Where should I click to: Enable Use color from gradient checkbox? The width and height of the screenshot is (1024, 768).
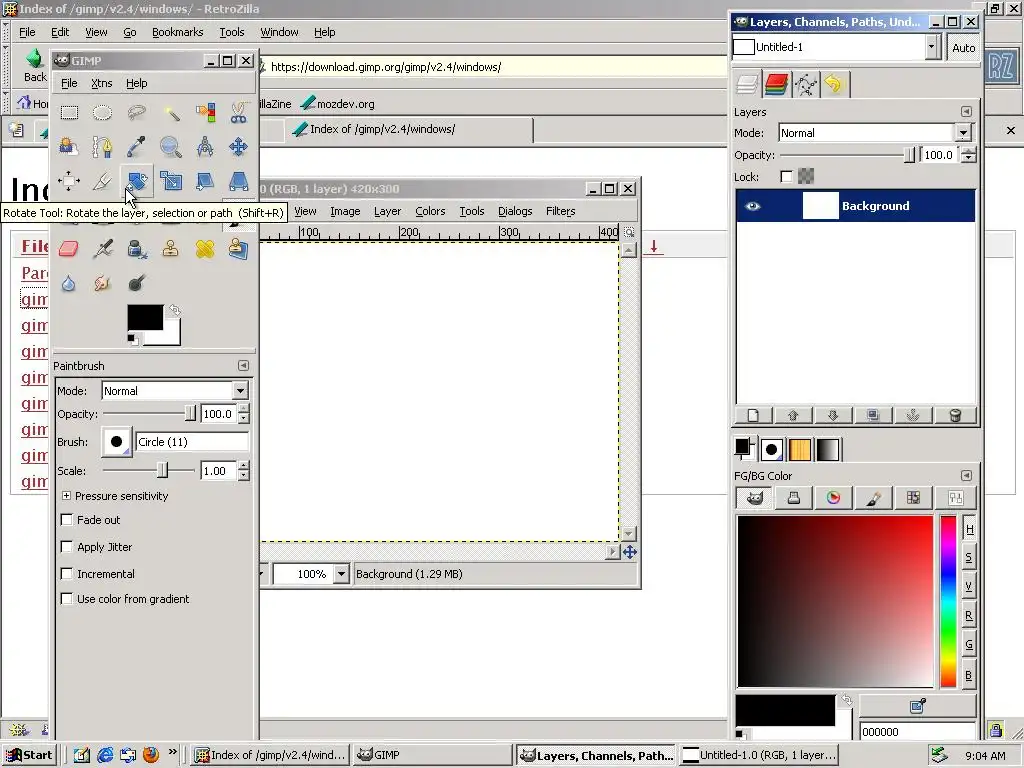[x=66, y=599]
